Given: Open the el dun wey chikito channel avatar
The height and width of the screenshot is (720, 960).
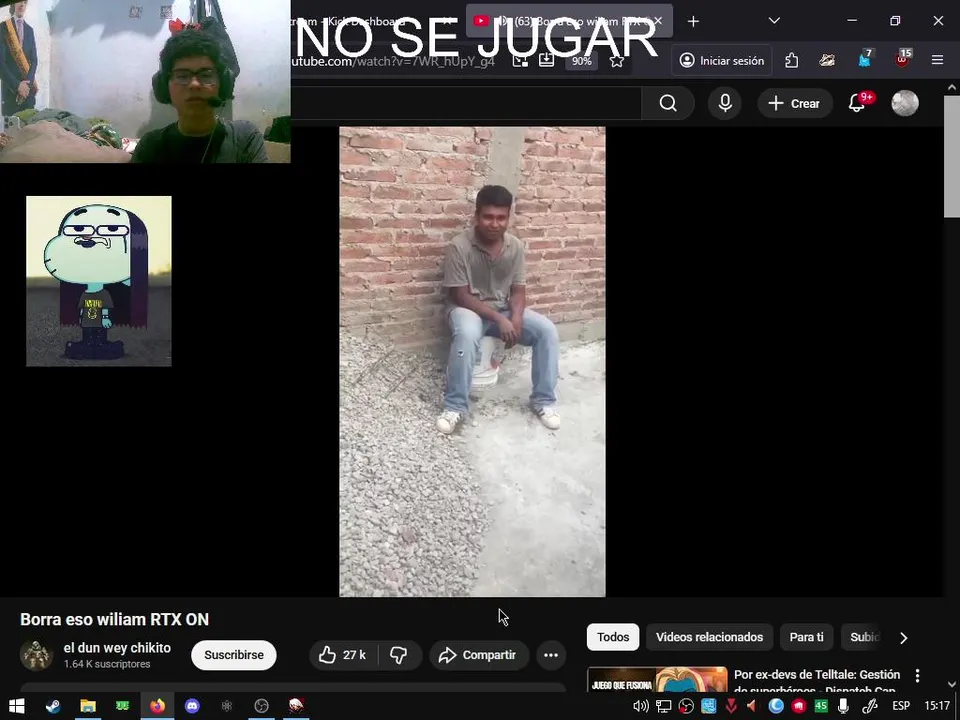Looking at the screenshot, I should 36,655.
